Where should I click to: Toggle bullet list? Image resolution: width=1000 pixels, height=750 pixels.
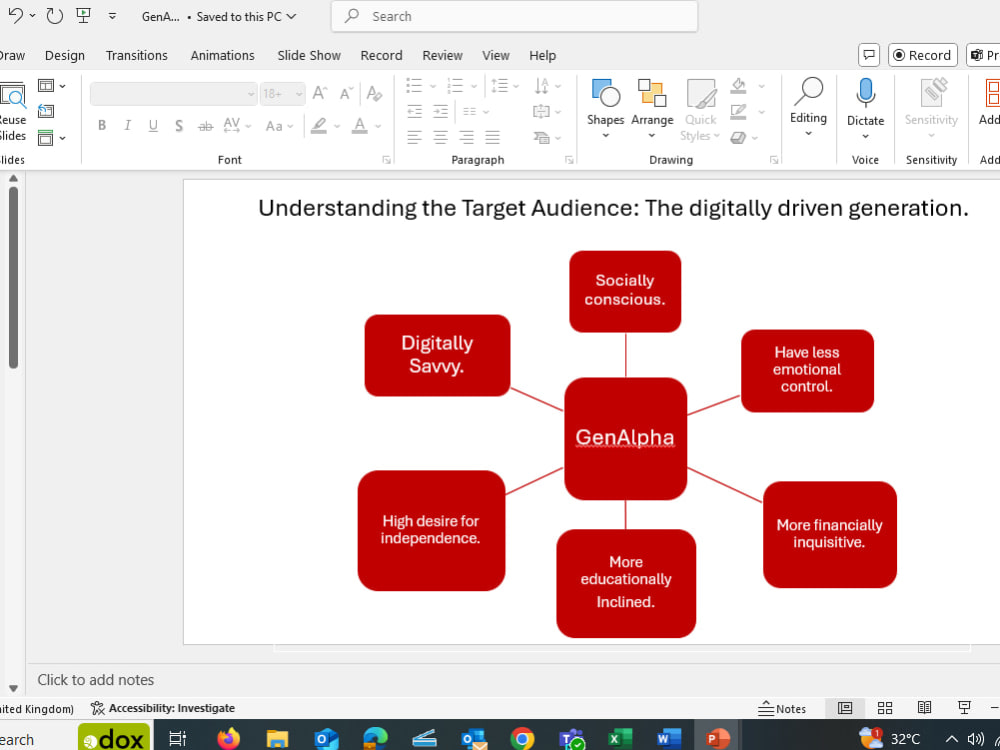pos(415,85)
